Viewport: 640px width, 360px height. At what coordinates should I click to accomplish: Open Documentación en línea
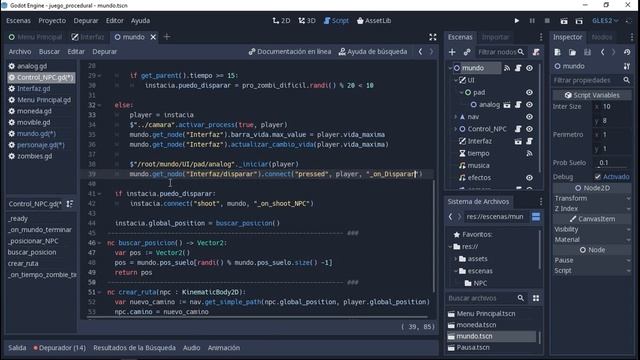290,51
